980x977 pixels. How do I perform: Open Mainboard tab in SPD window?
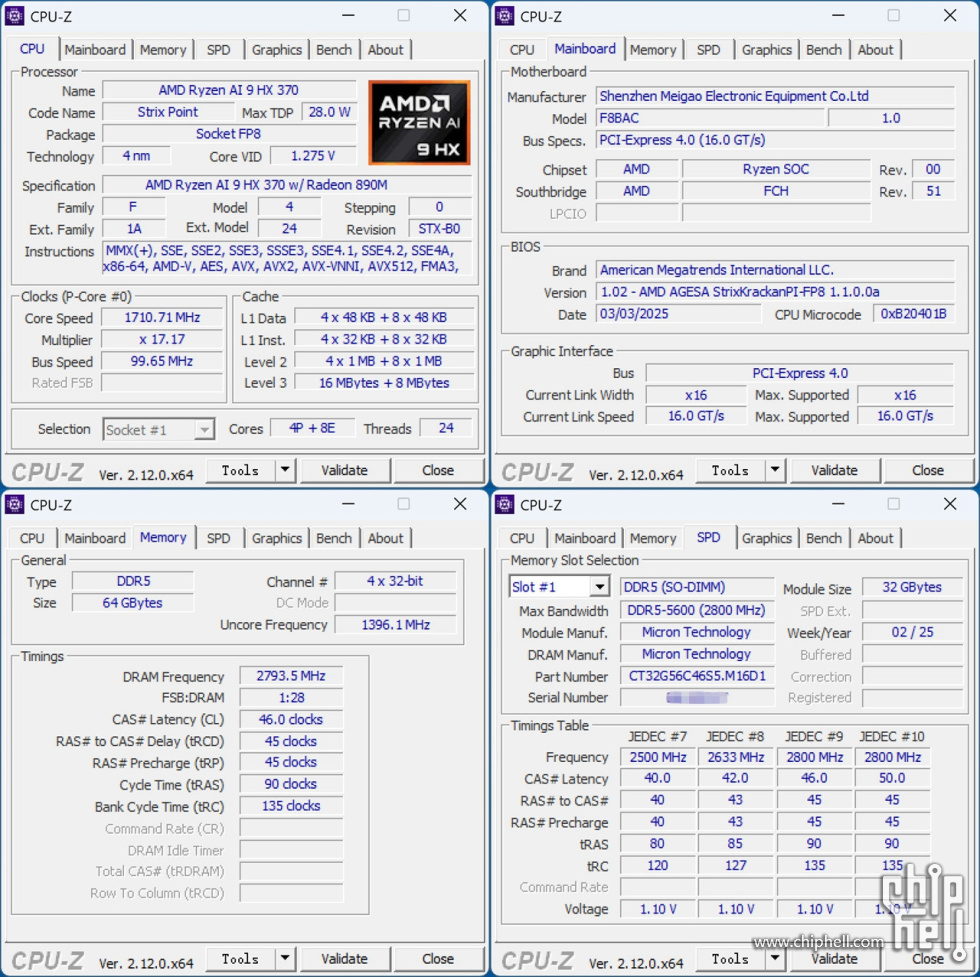point(585,538)
